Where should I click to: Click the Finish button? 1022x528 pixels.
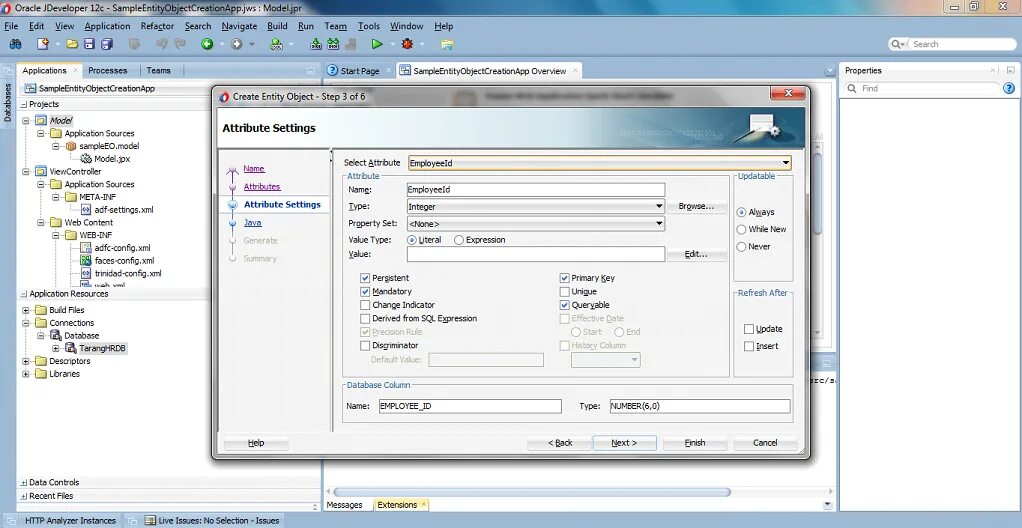(x=695, y=443)
